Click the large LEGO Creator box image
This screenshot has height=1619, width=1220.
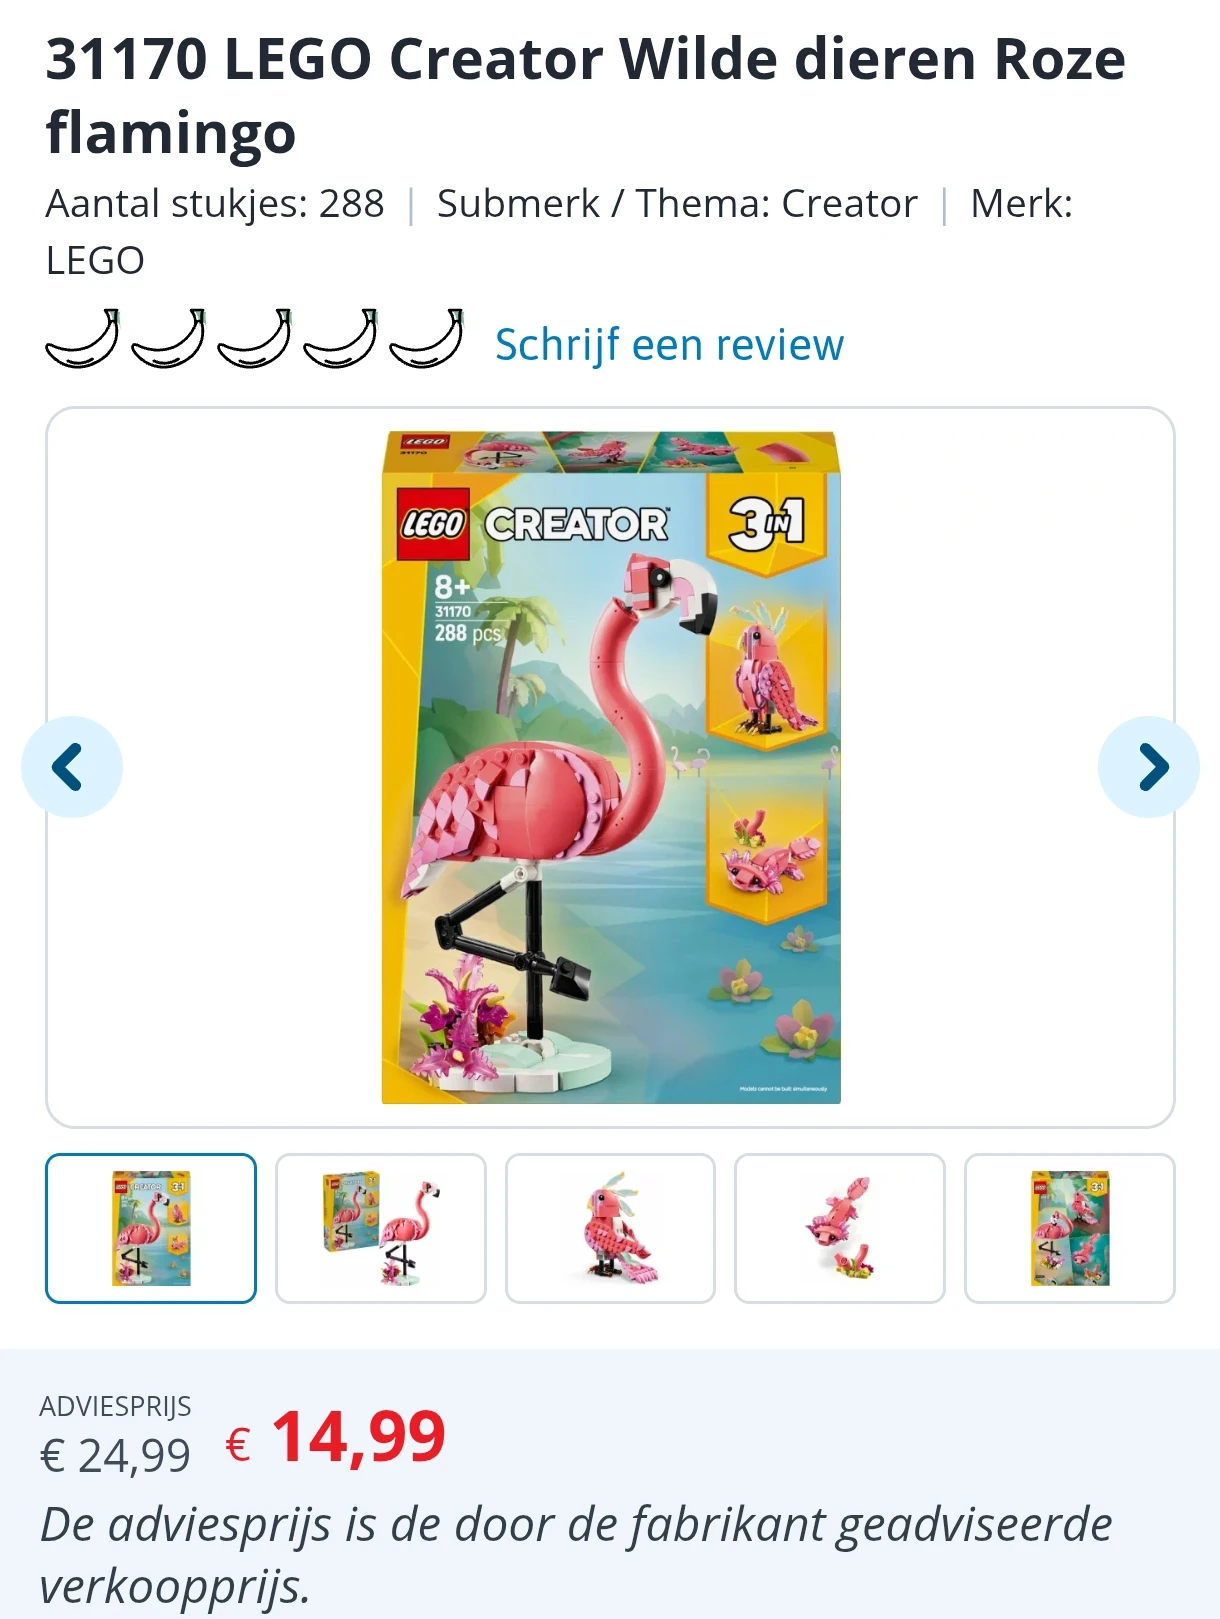tap(611, 768)
